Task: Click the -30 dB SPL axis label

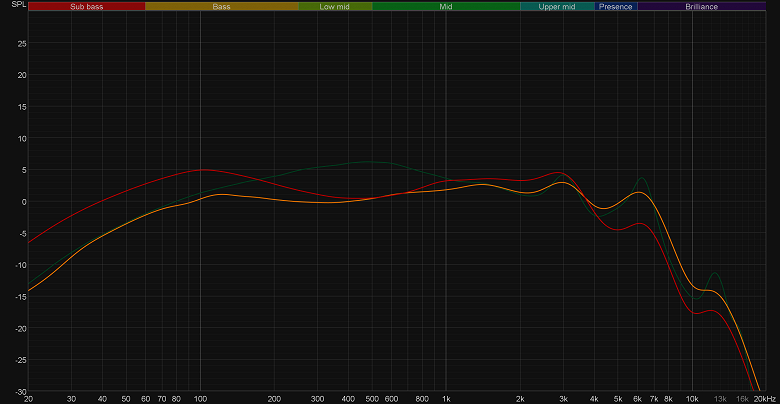Action: 21,391
